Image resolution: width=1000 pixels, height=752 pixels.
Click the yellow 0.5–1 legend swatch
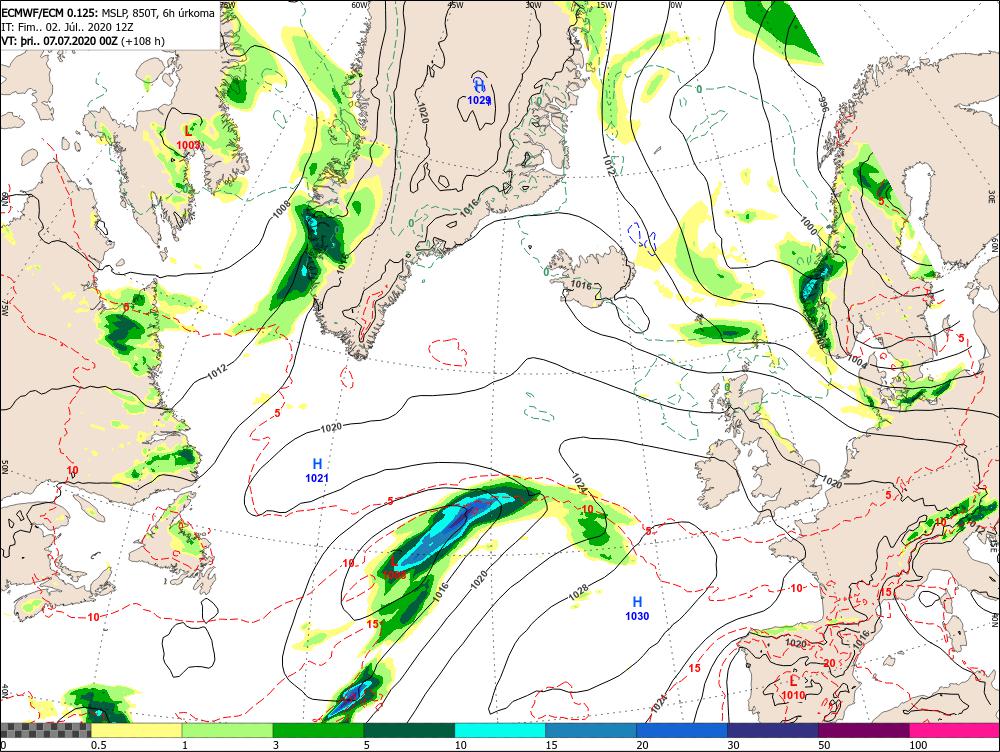coord(136,730)
